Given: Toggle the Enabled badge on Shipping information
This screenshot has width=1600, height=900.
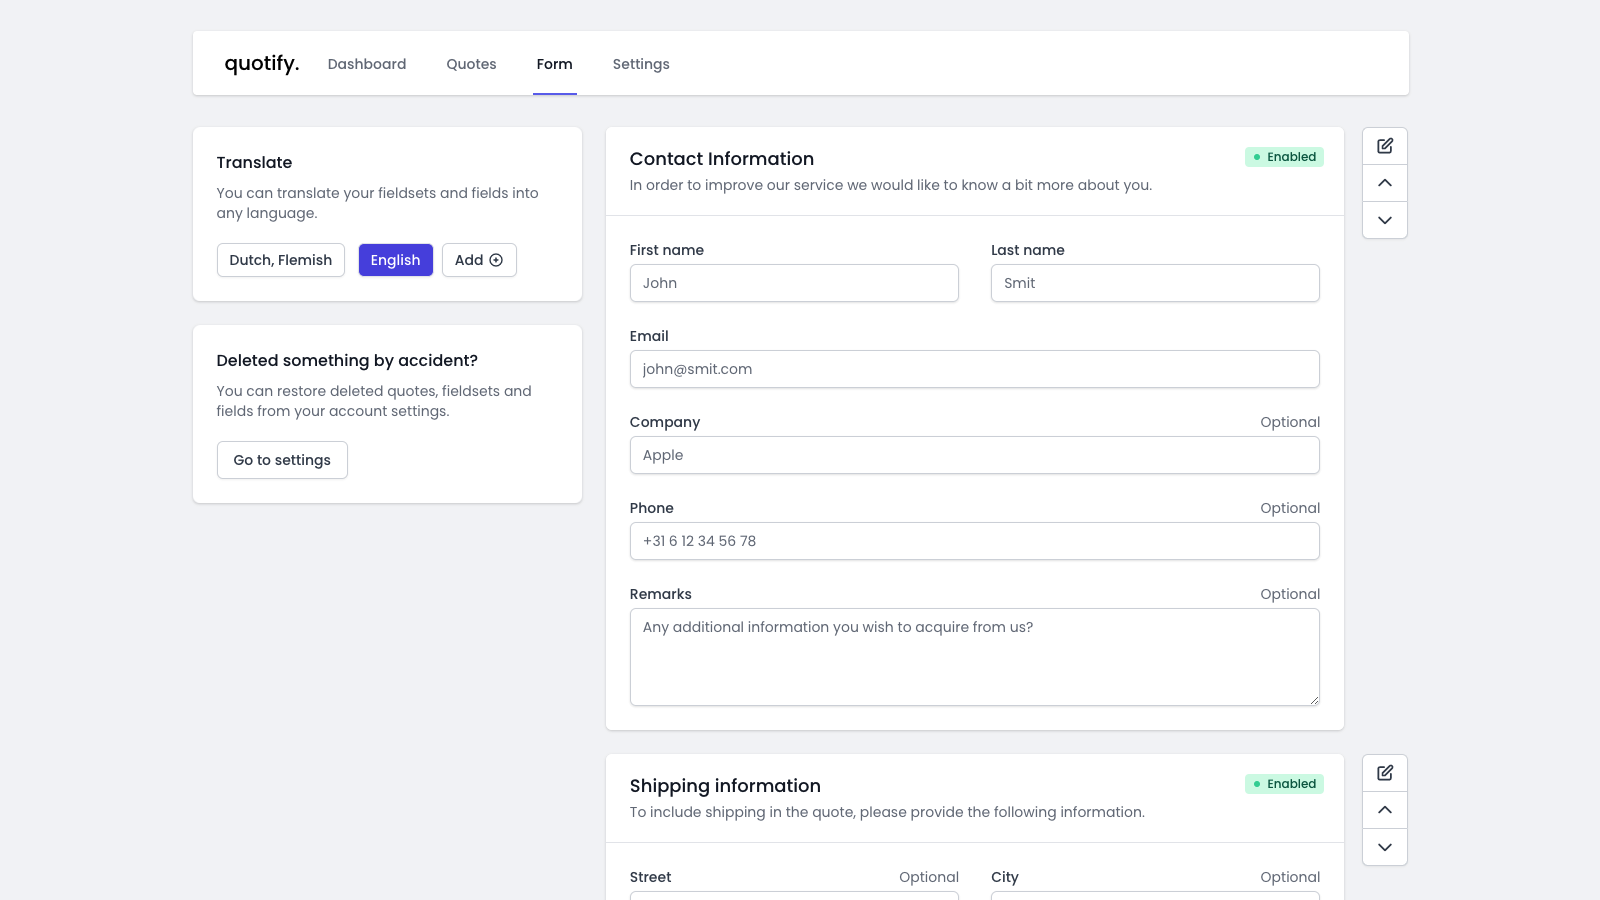Looking at the screenshot, I should [x=1284, y=784].
